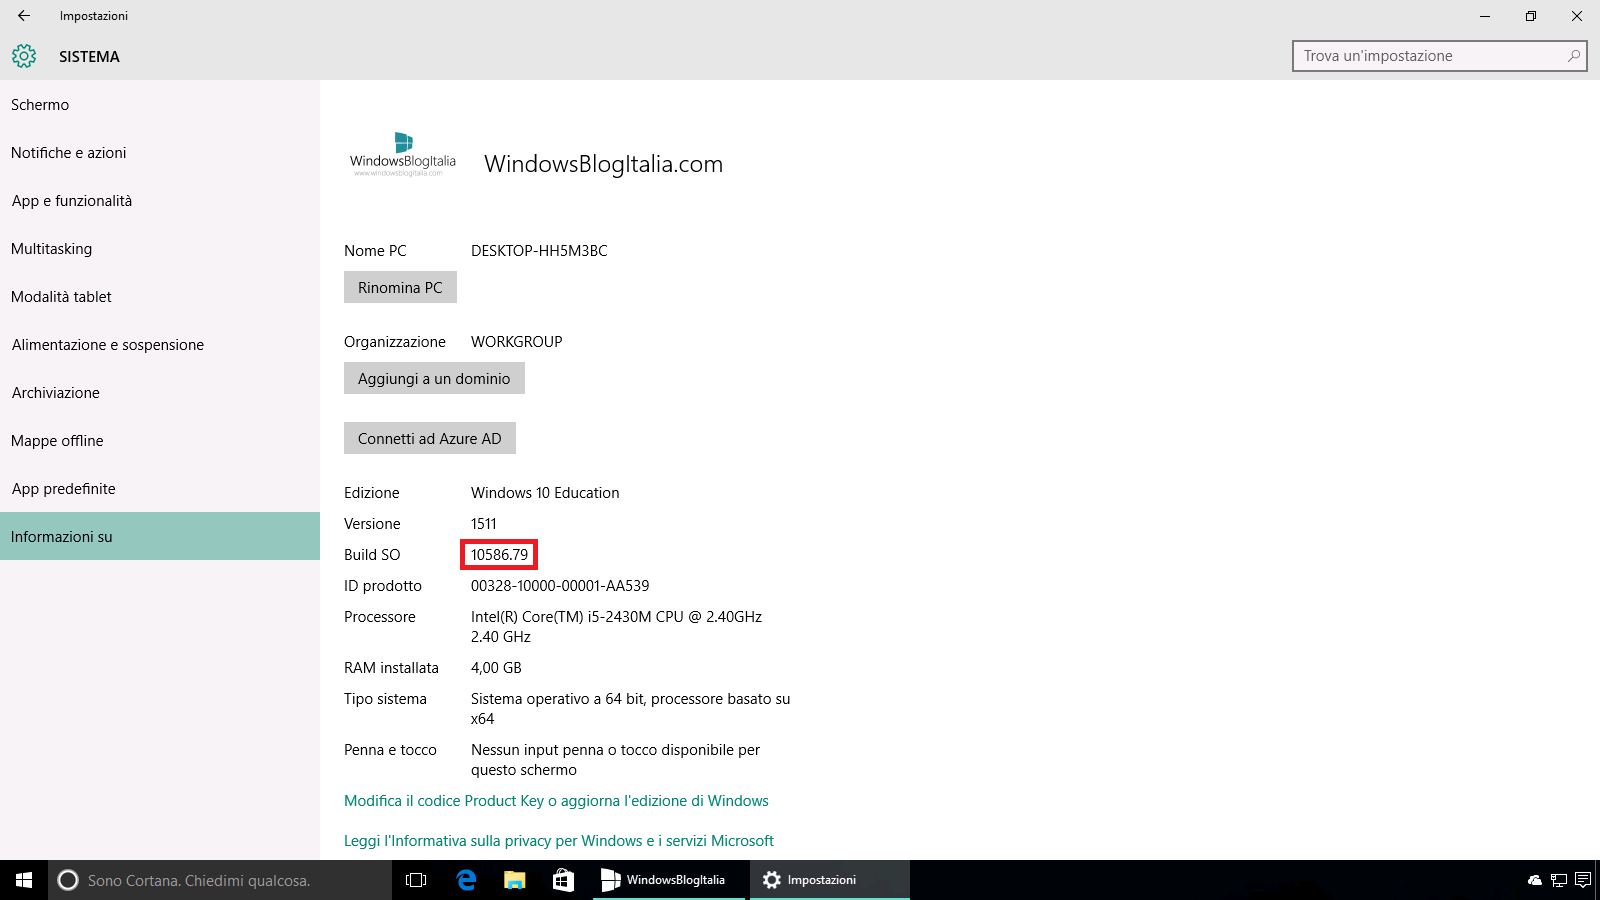Click the build number 10586.79
1600x900 pixels.
[499, 555]
